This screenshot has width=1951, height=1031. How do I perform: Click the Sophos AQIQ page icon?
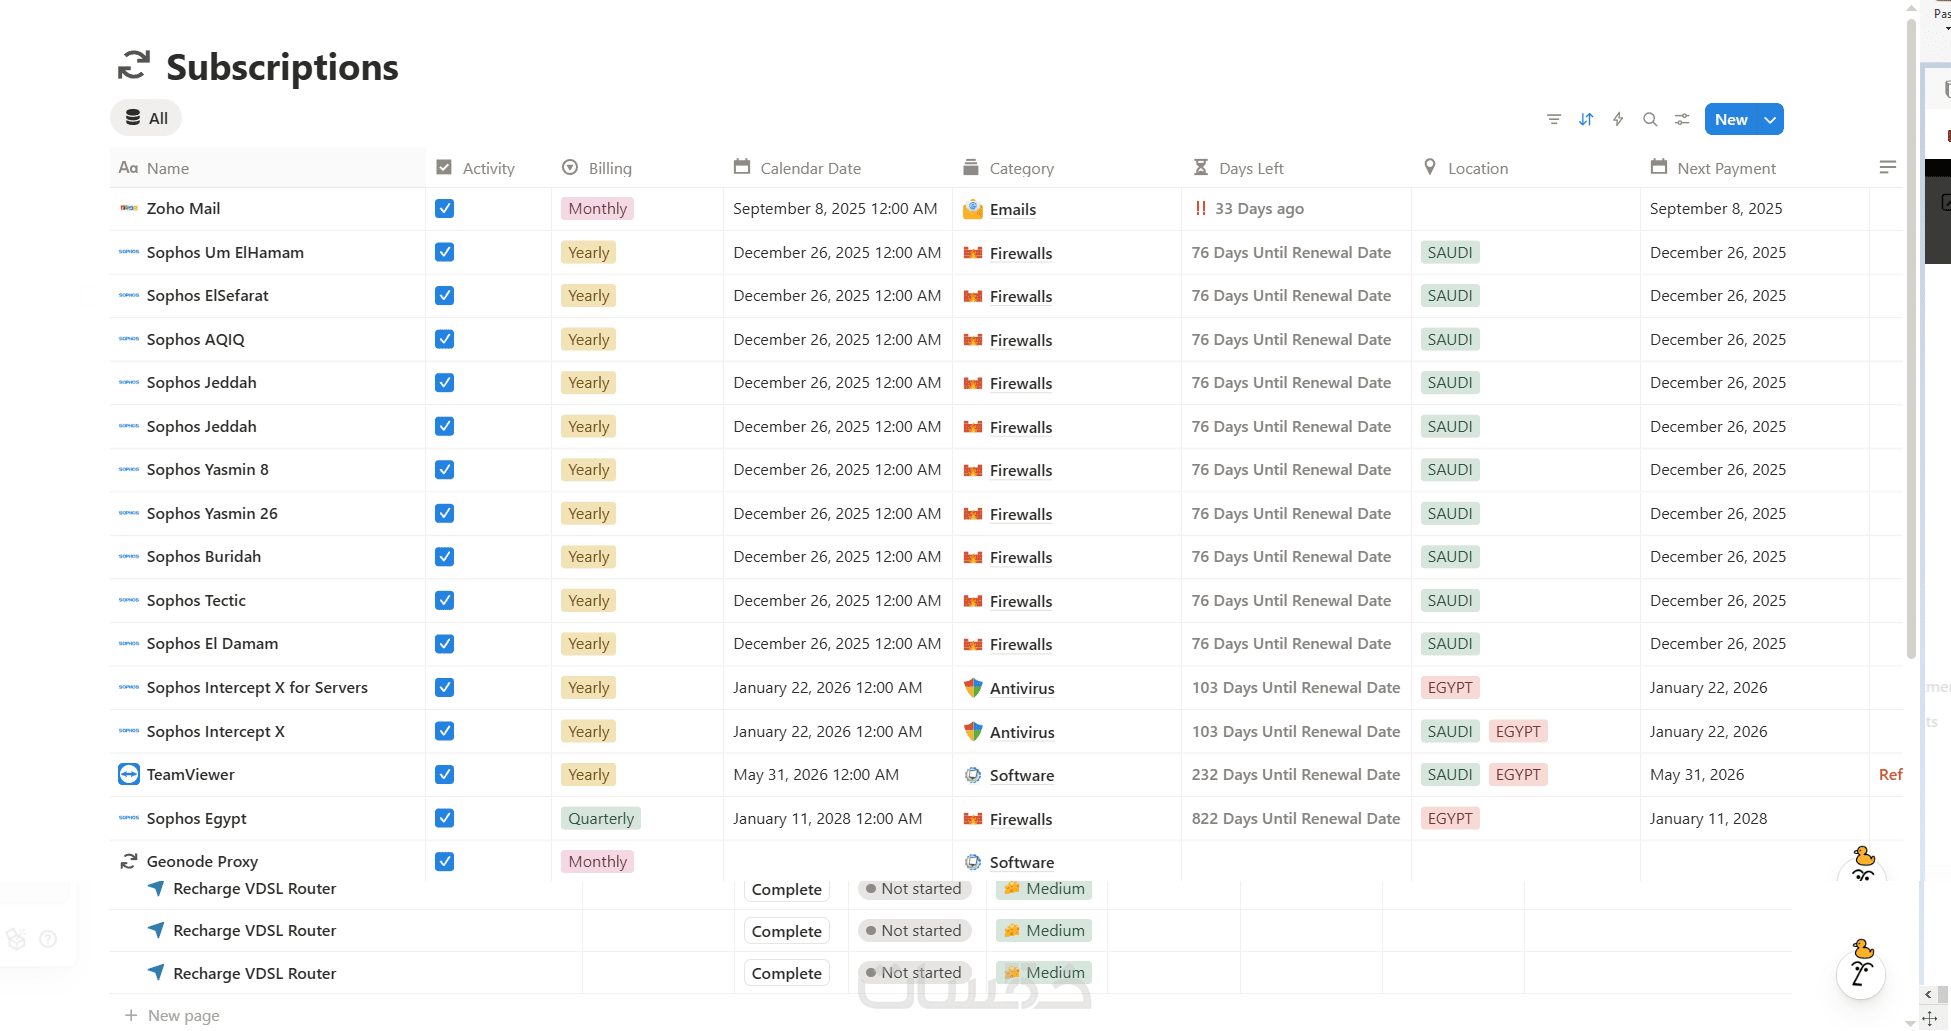129,339
